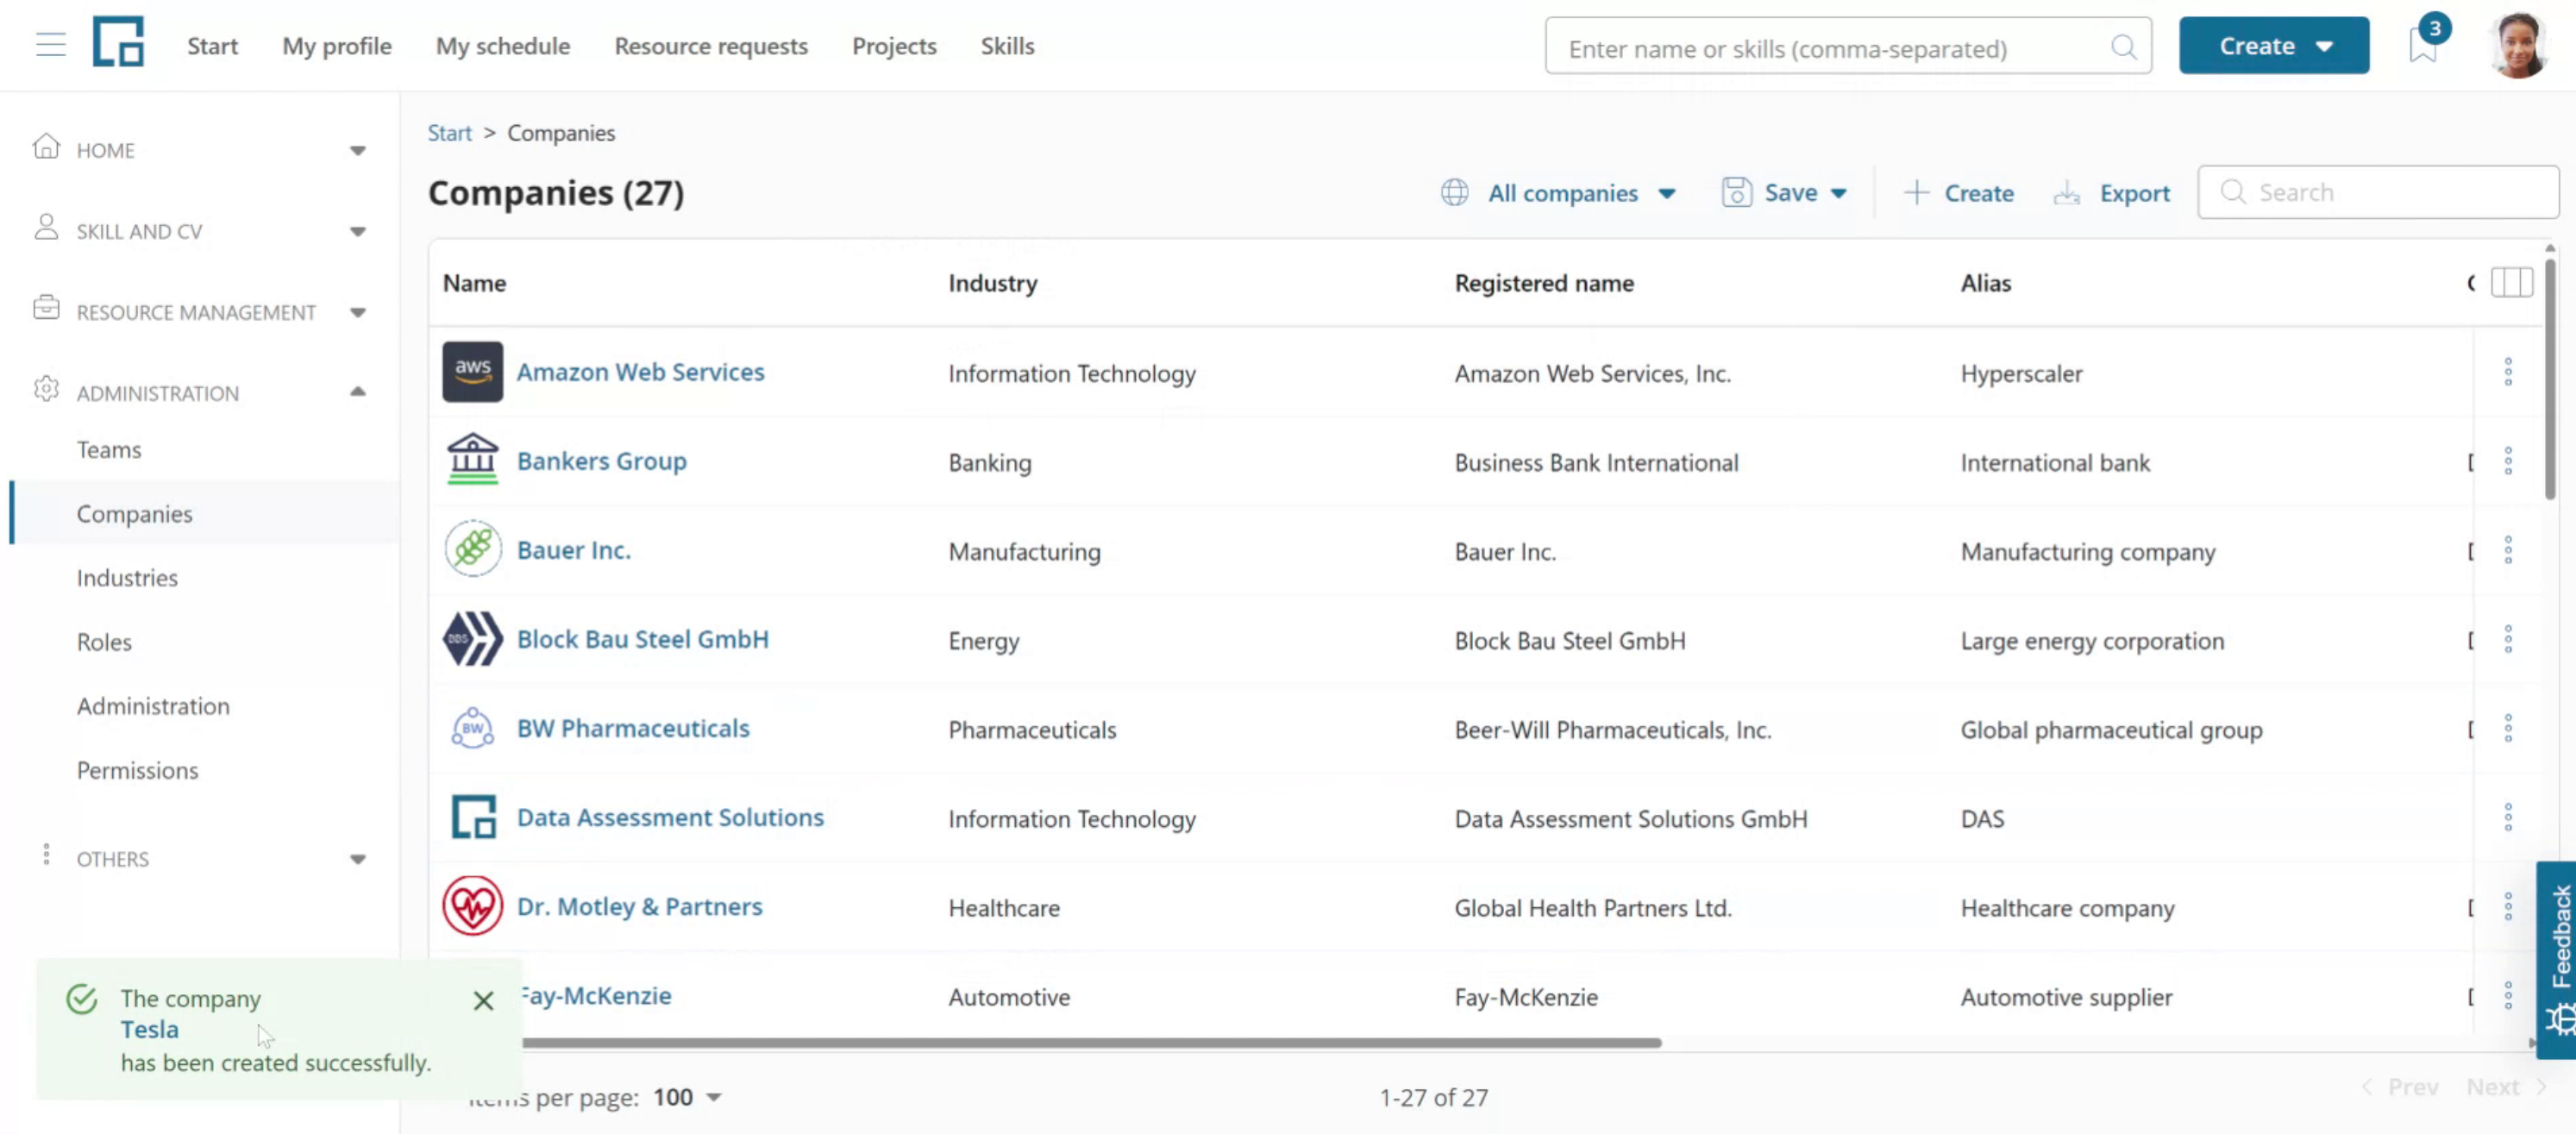Screen dimensions: 2576x1134
Task: Click the Dr. Motley & Partners heart logo
Action: pos(473,906)
